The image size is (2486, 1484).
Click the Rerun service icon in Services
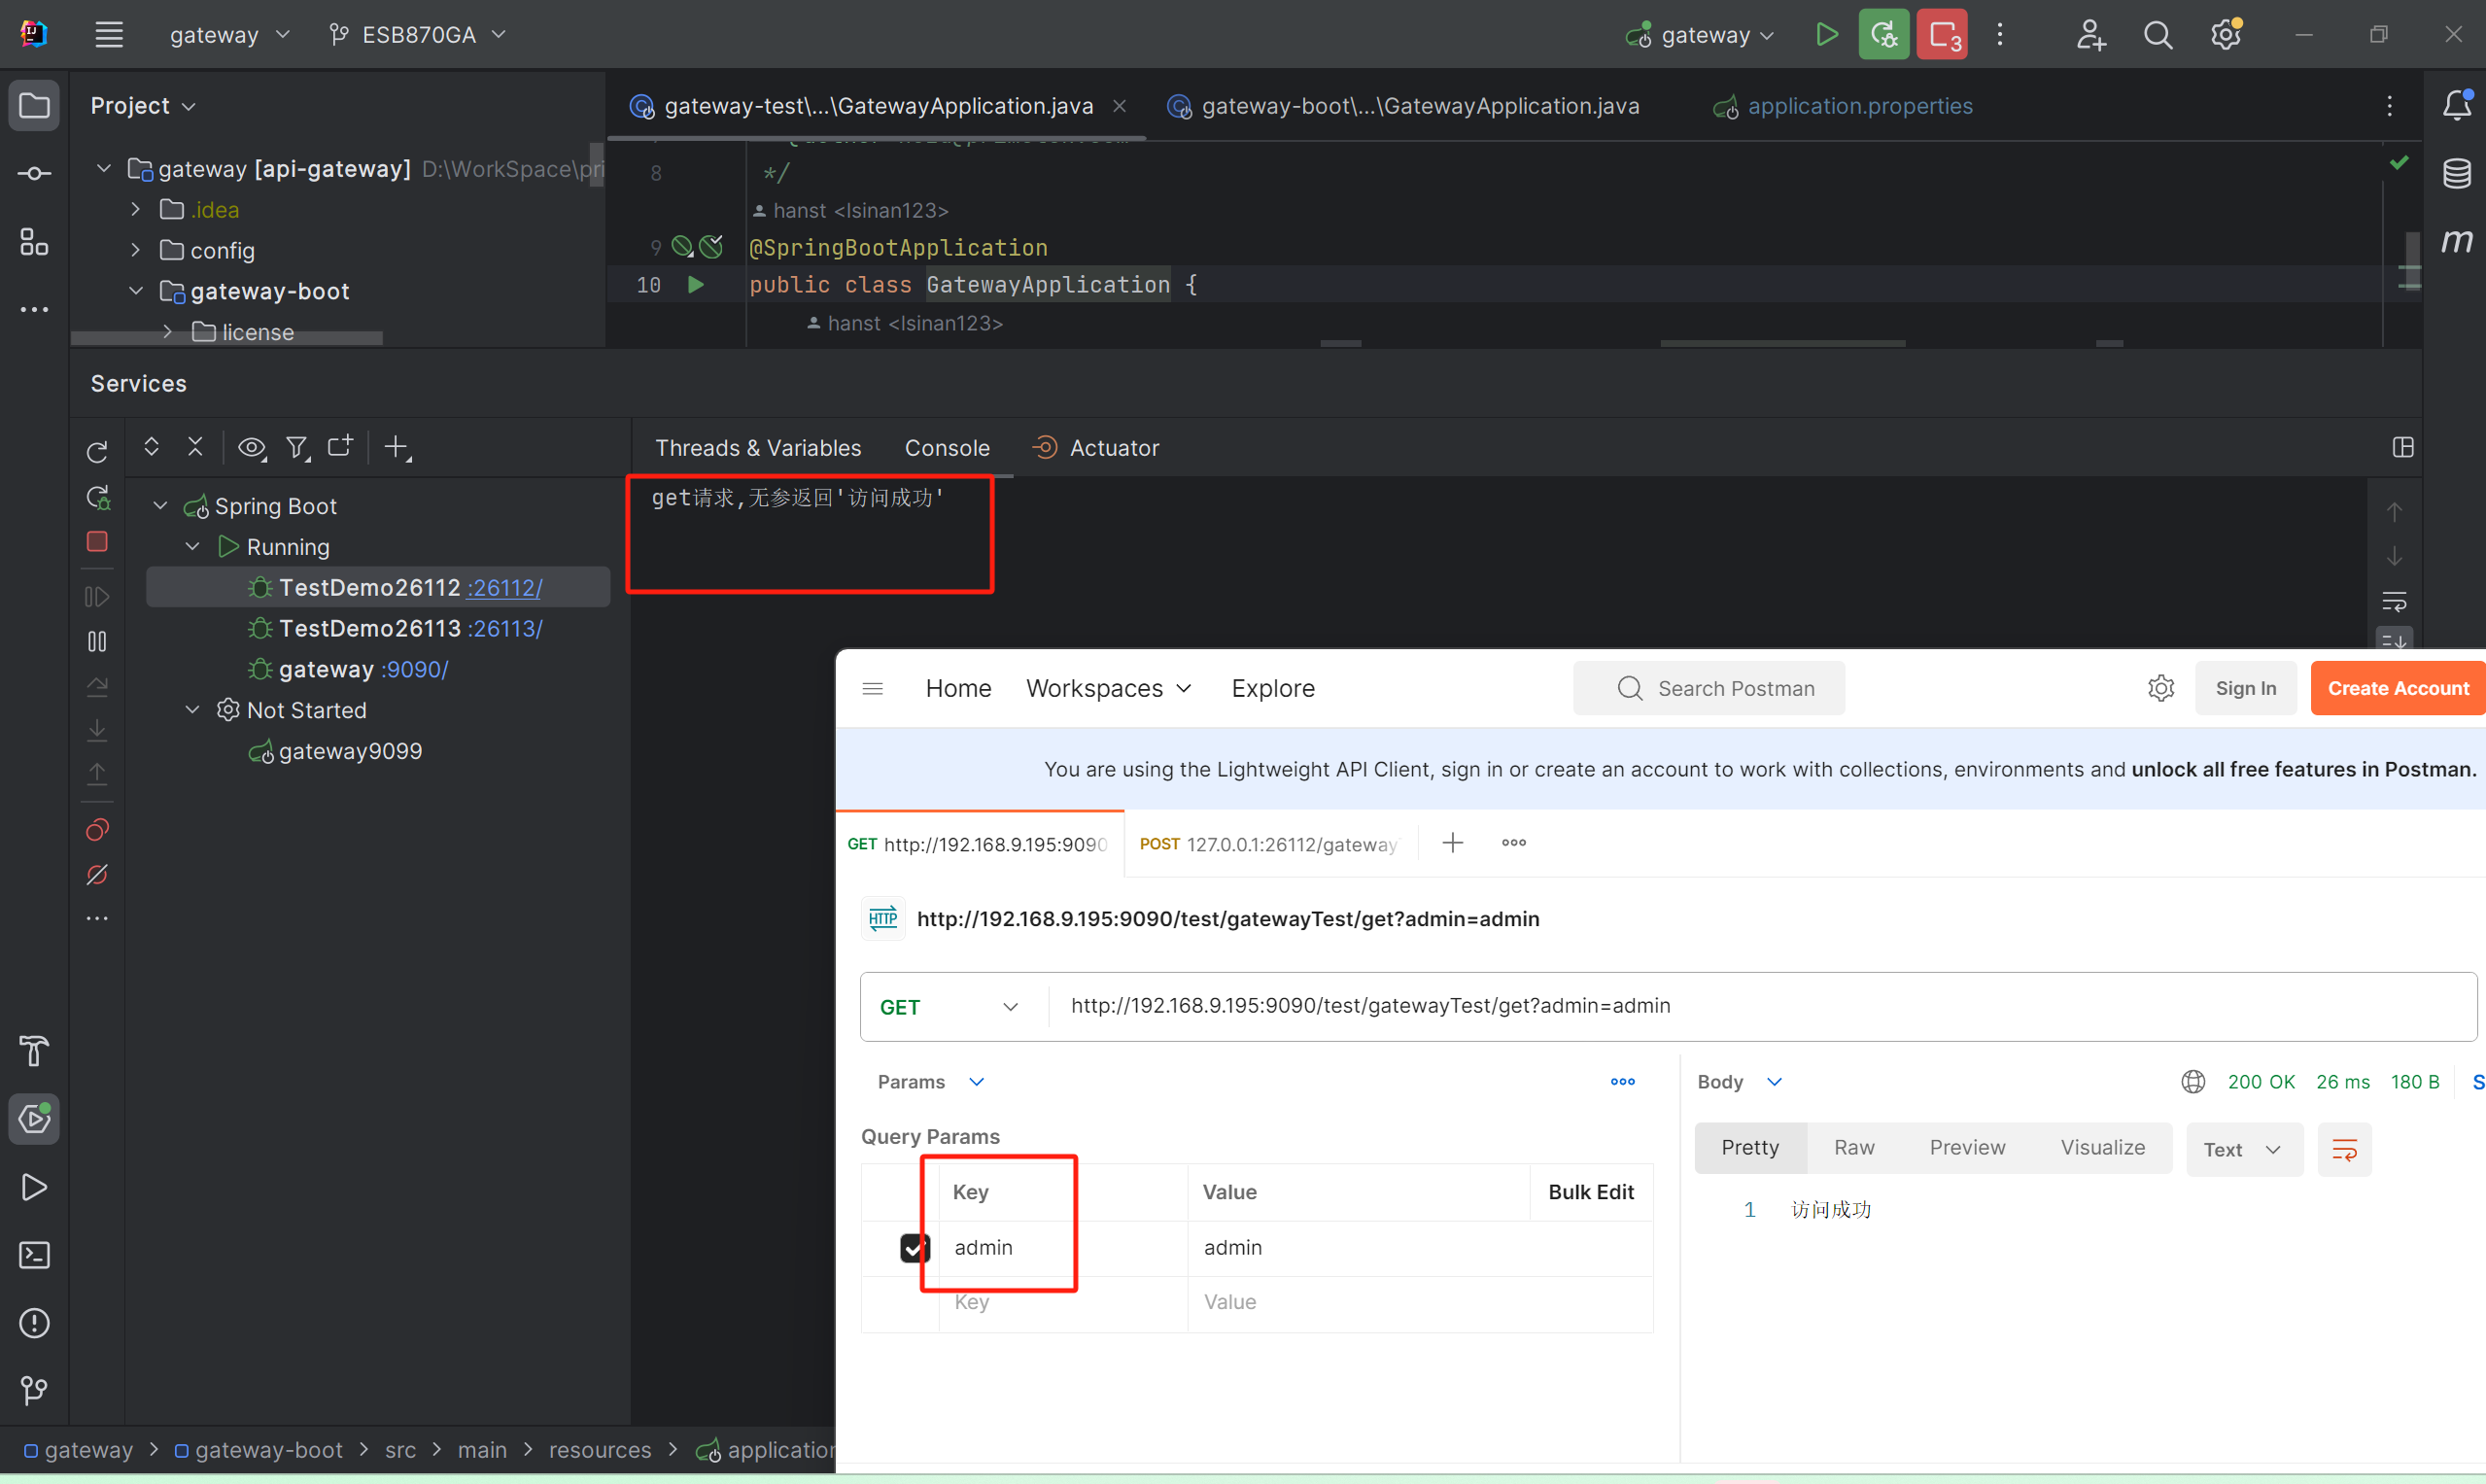click(97, 452)
